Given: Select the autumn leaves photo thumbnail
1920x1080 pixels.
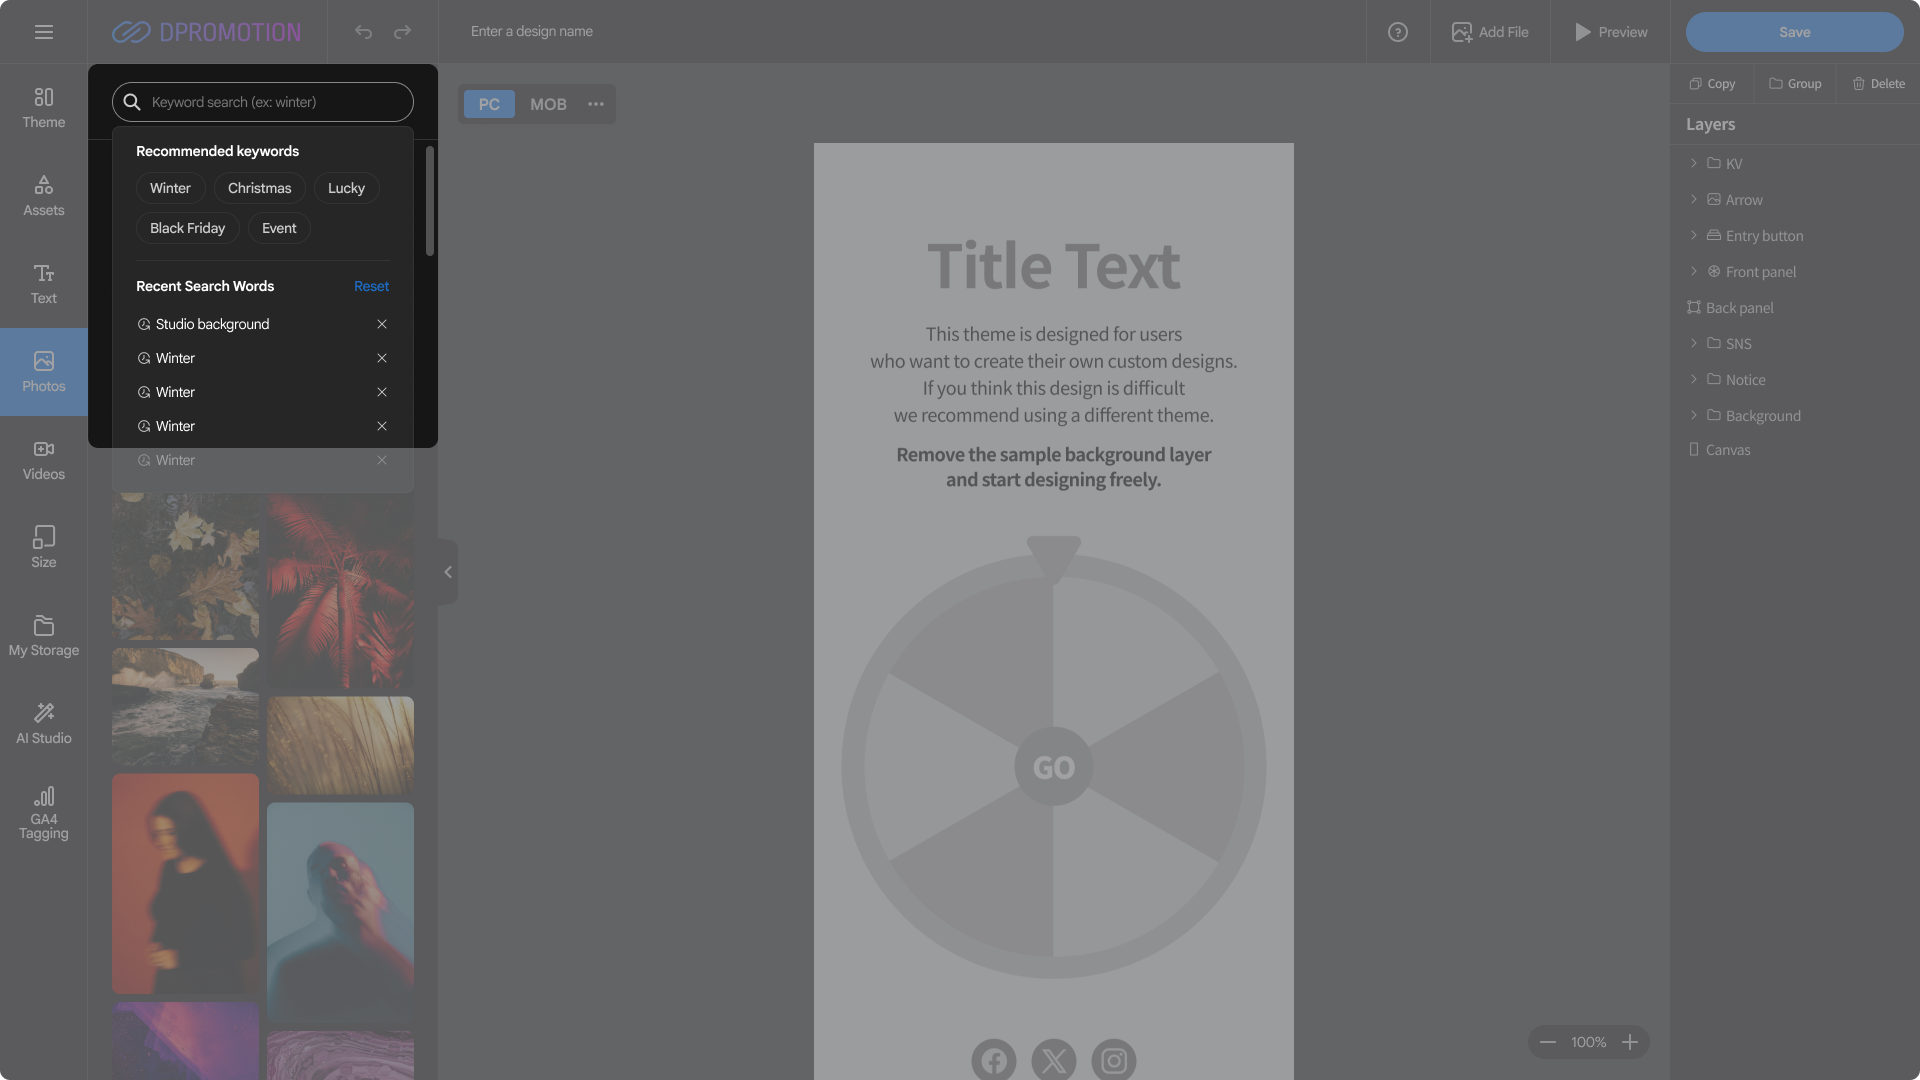Looking at the screenshot, I should click(186, 567).
